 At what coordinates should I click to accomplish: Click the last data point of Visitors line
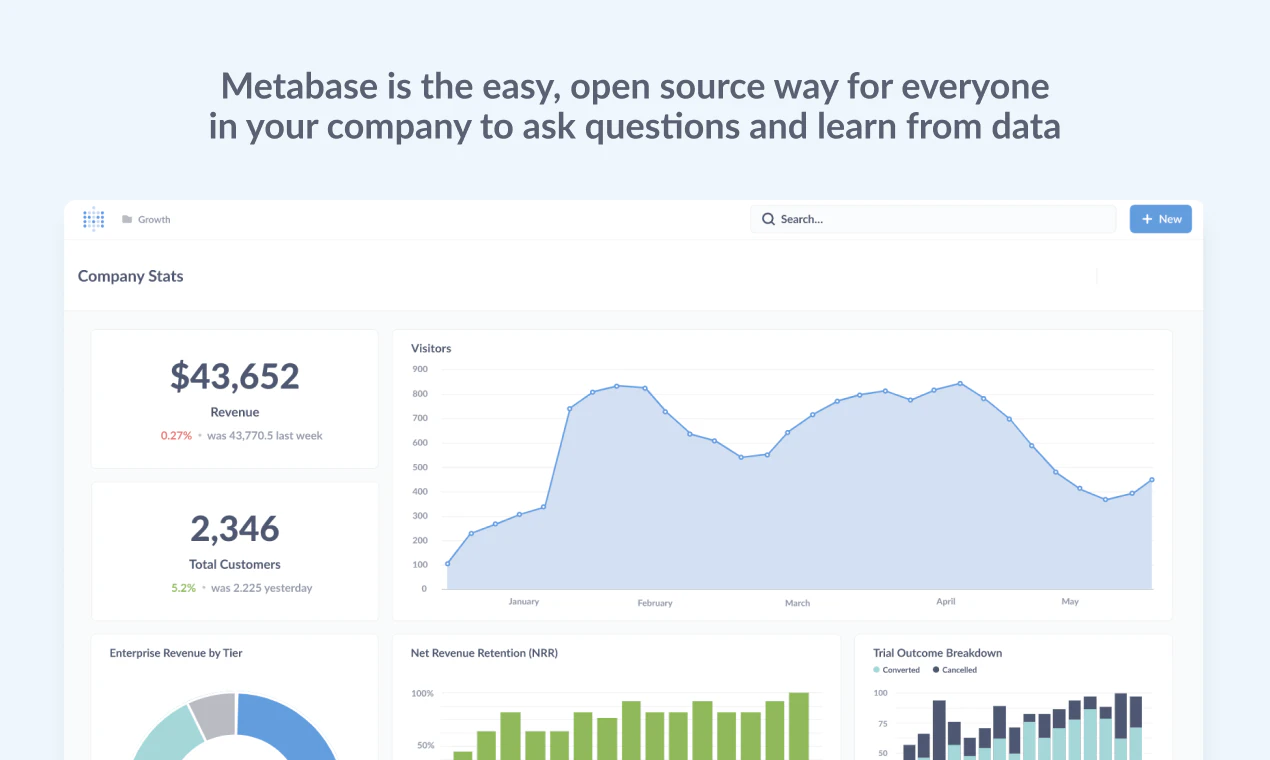pyautogui.click(x=1152, y=480)
